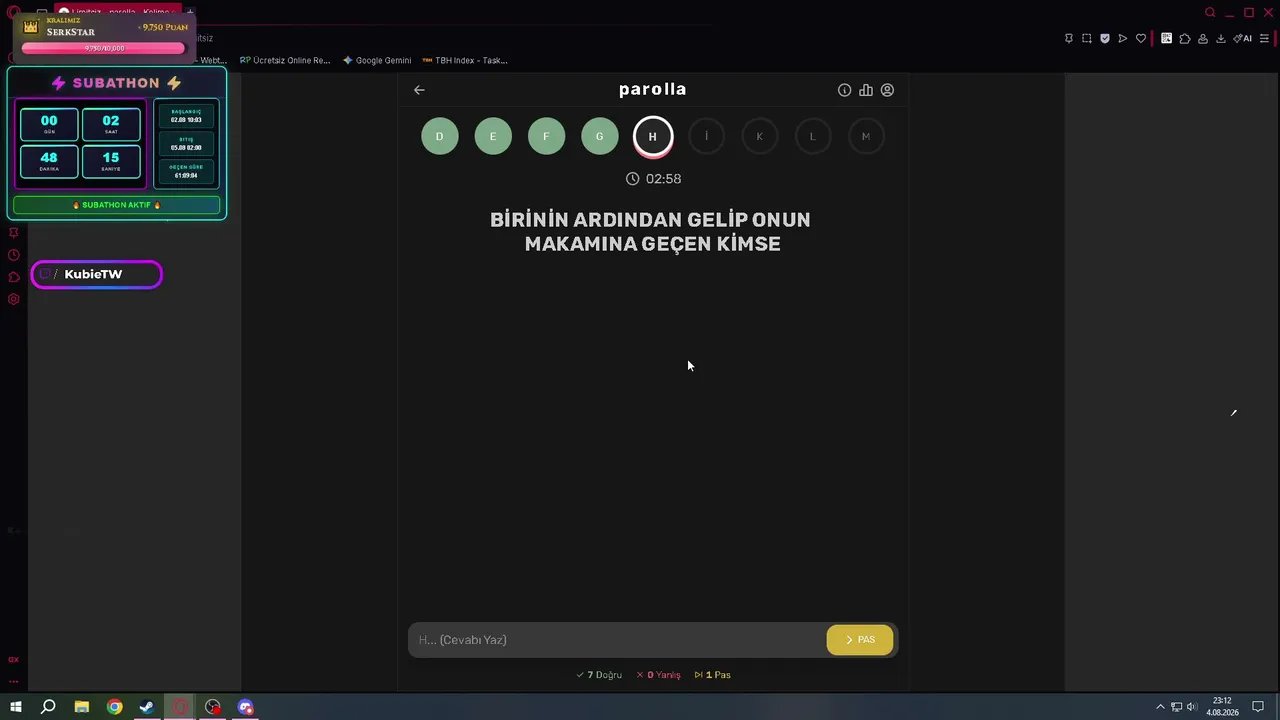Click the '0 Yanlış' counter
The width and height of the screenshot is (1280, 720).
[658, 675]
